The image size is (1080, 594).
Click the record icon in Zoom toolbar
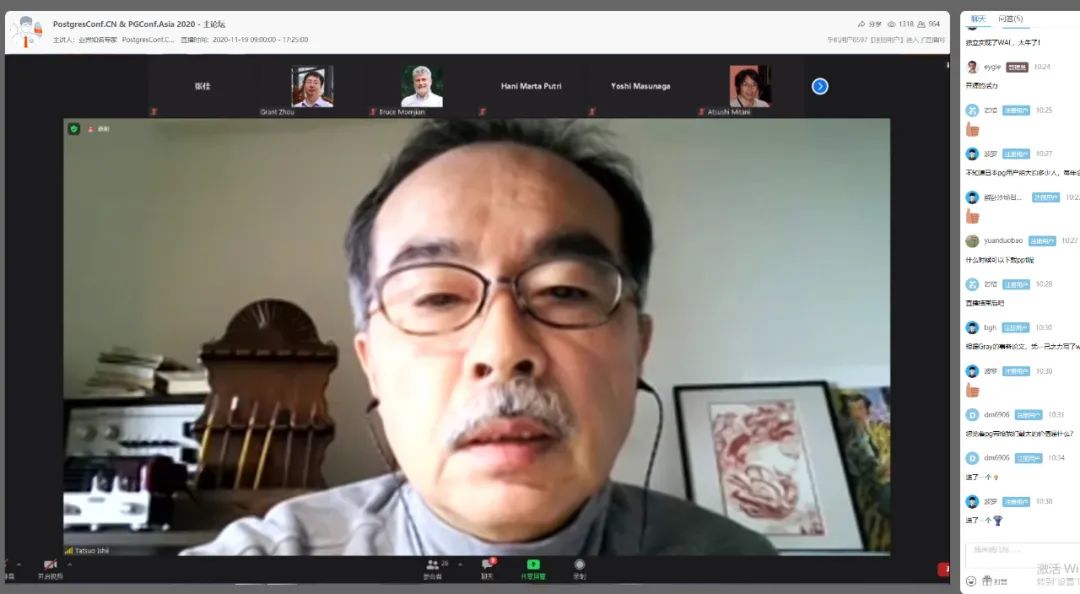click(x=579, y=564)
